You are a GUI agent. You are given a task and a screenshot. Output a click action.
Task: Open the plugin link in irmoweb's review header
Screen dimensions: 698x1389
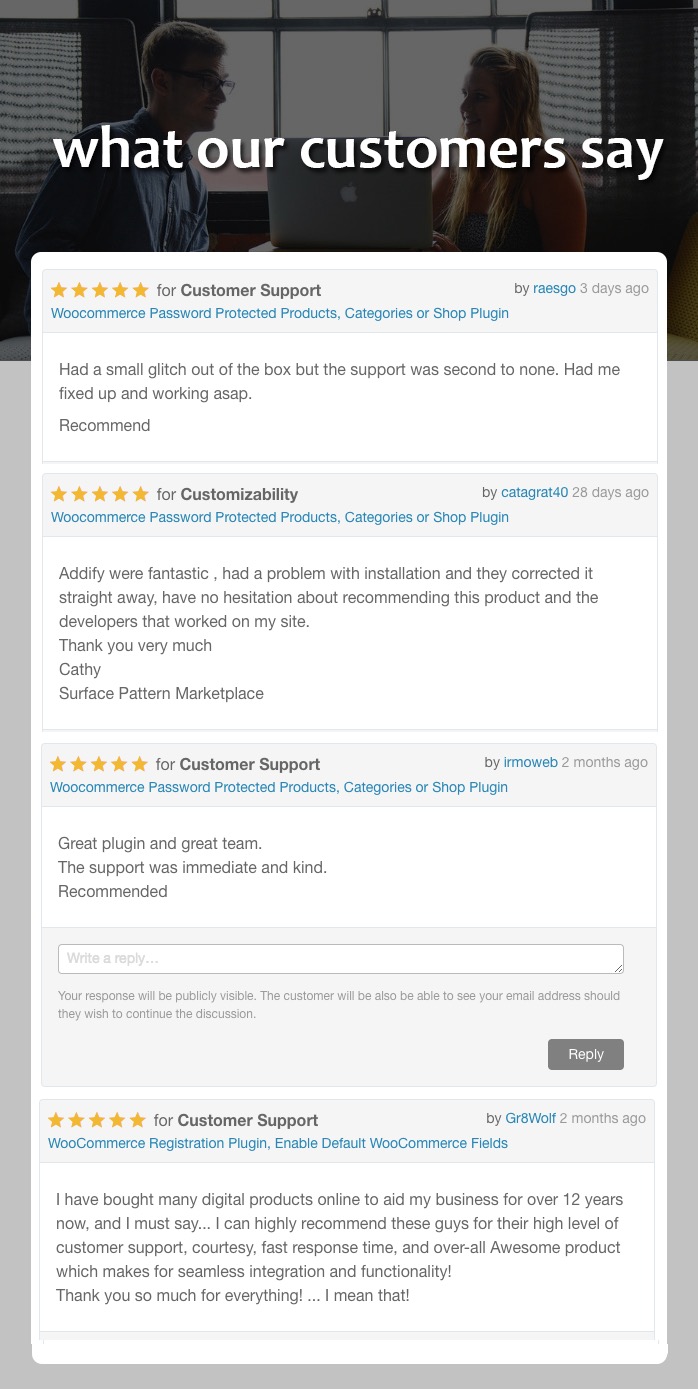point(279,787)
